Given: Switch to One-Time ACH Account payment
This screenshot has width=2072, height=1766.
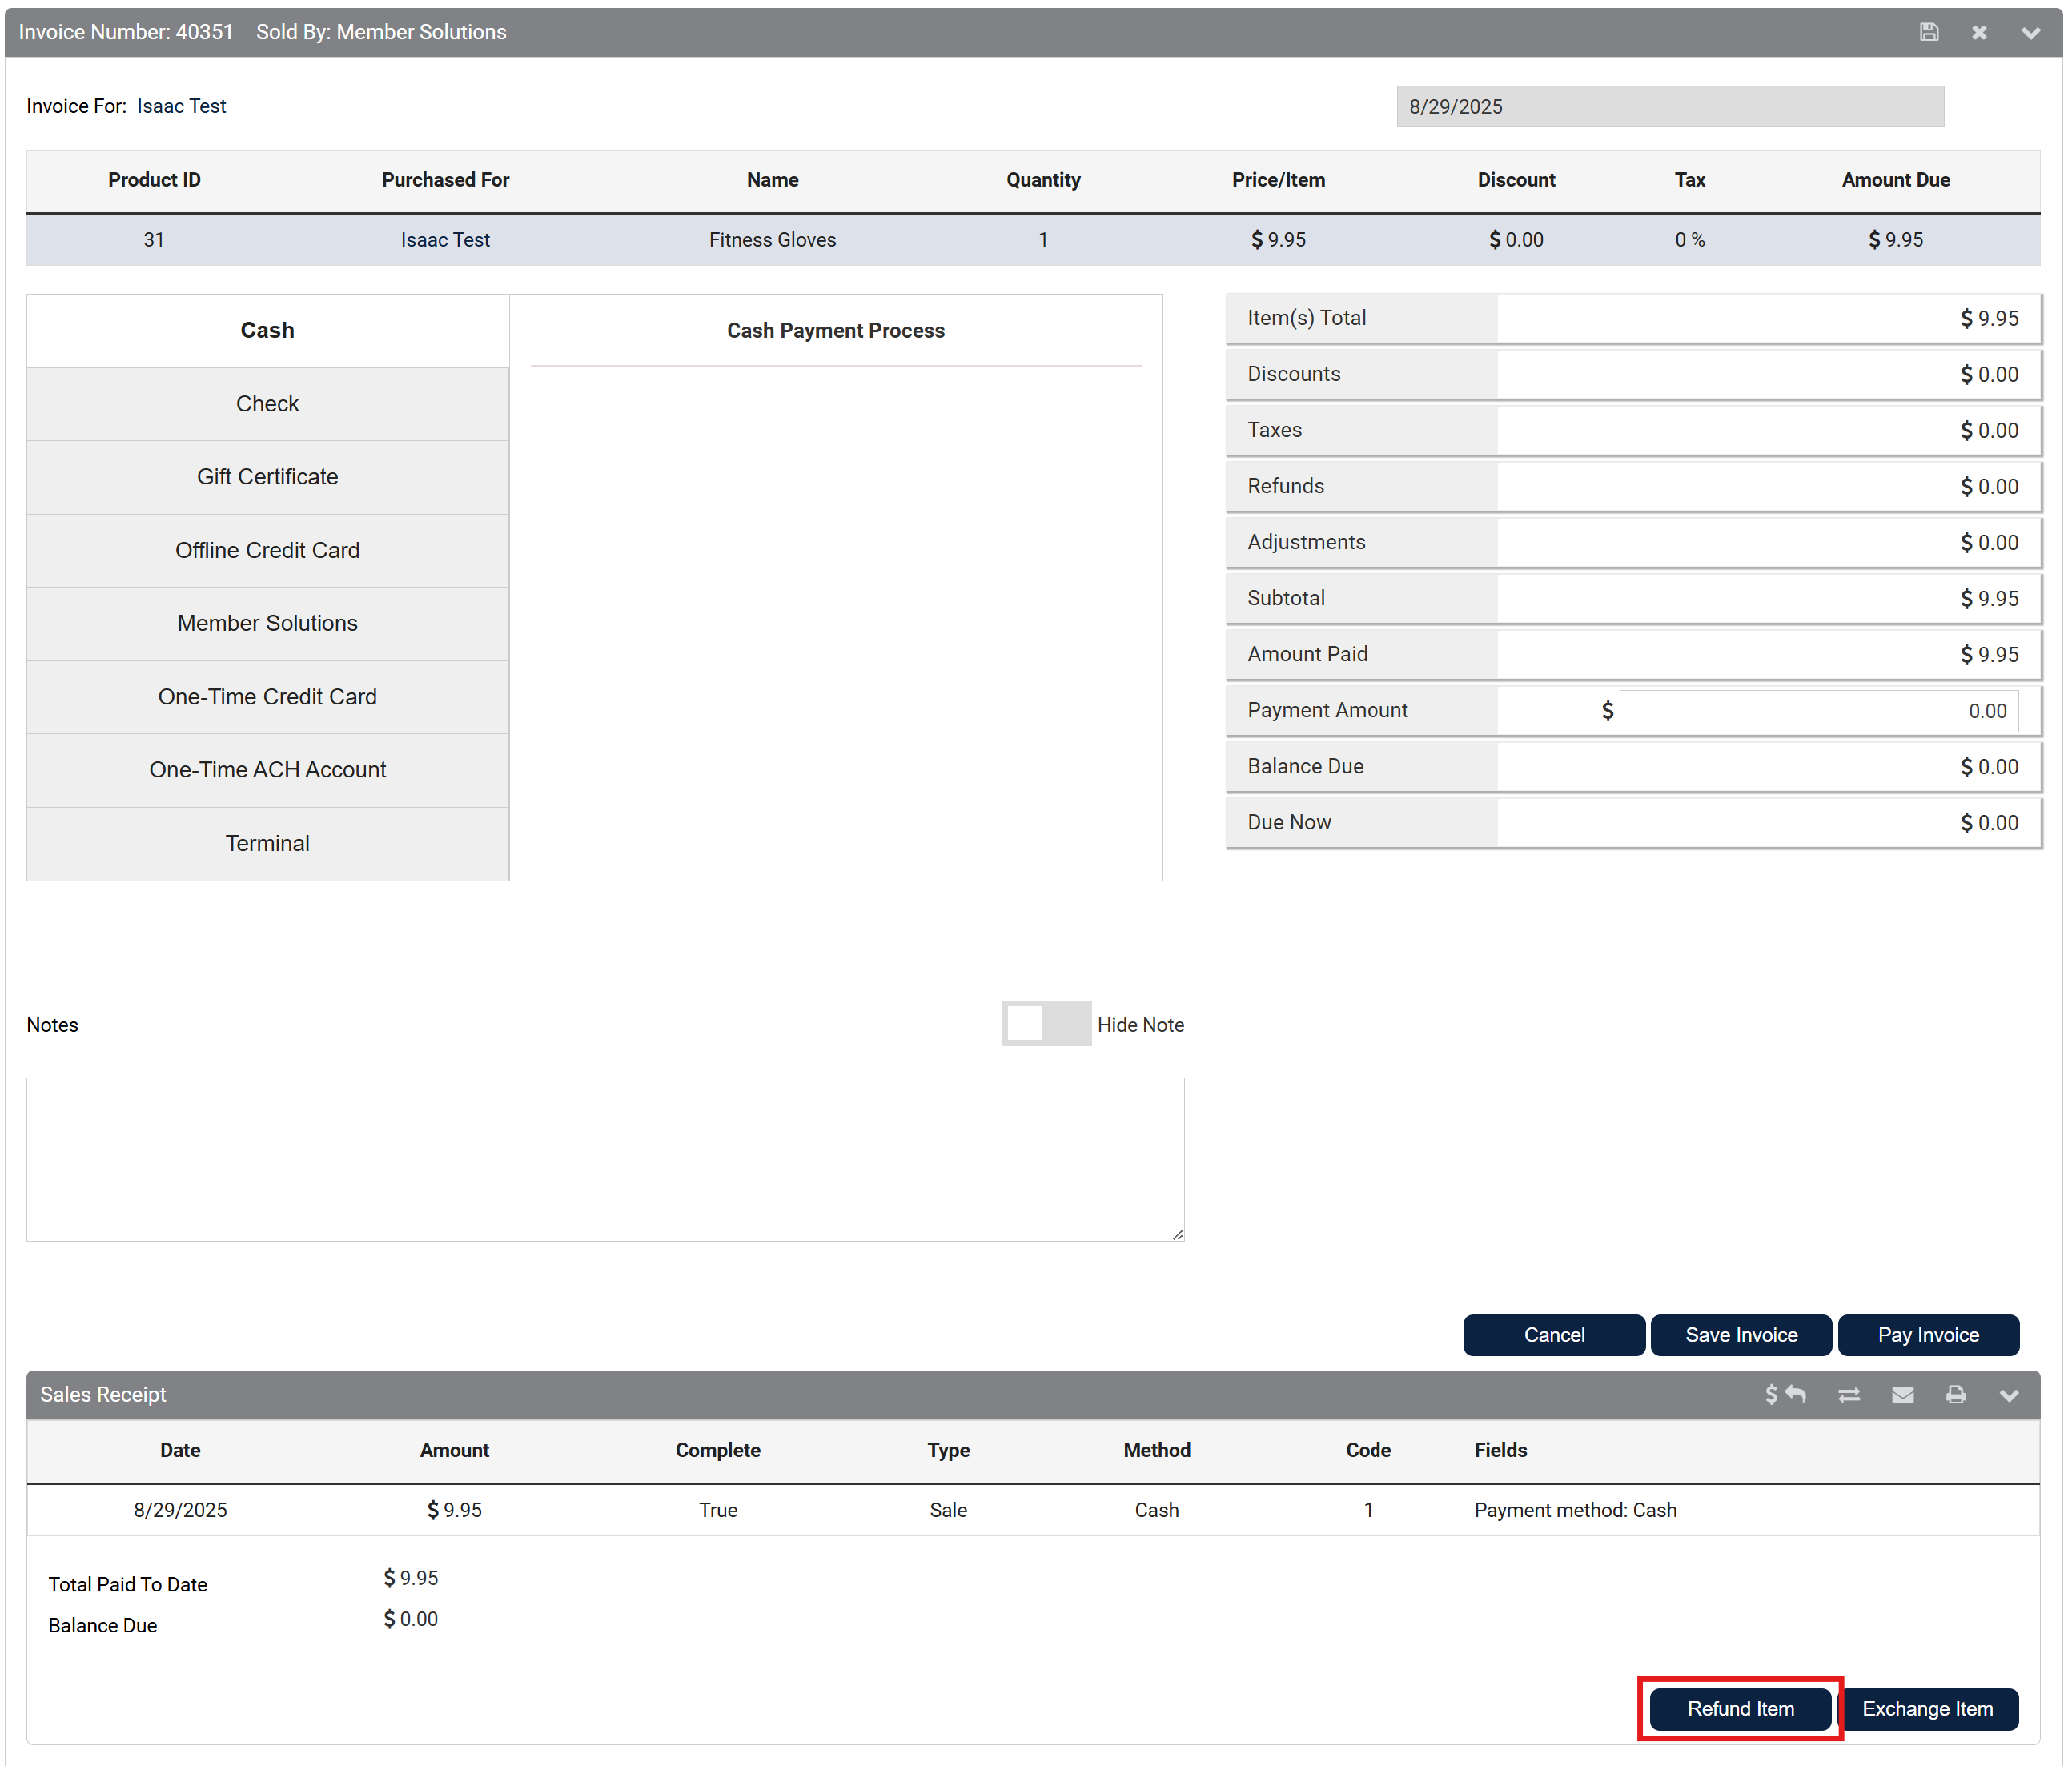Looking at the screenshot, I should point(267,770).
